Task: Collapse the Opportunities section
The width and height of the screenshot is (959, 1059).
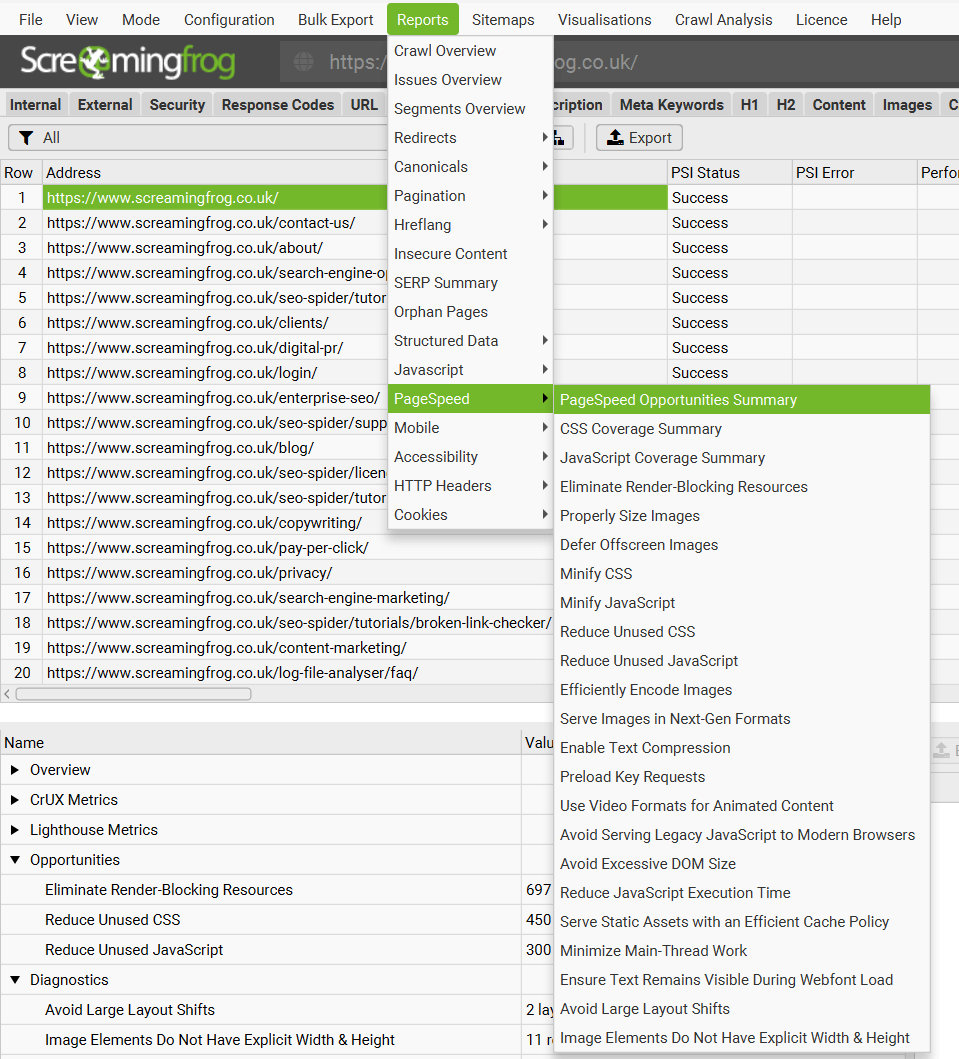Action: coord(15,860)
